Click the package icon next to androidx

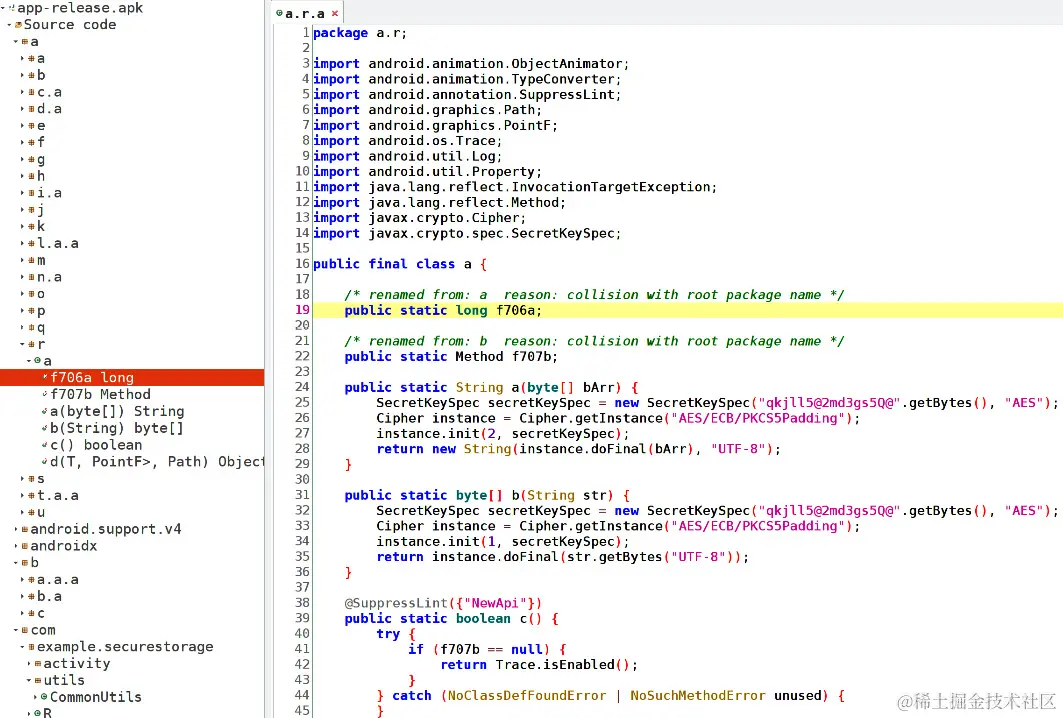click(x=24, y=546)
